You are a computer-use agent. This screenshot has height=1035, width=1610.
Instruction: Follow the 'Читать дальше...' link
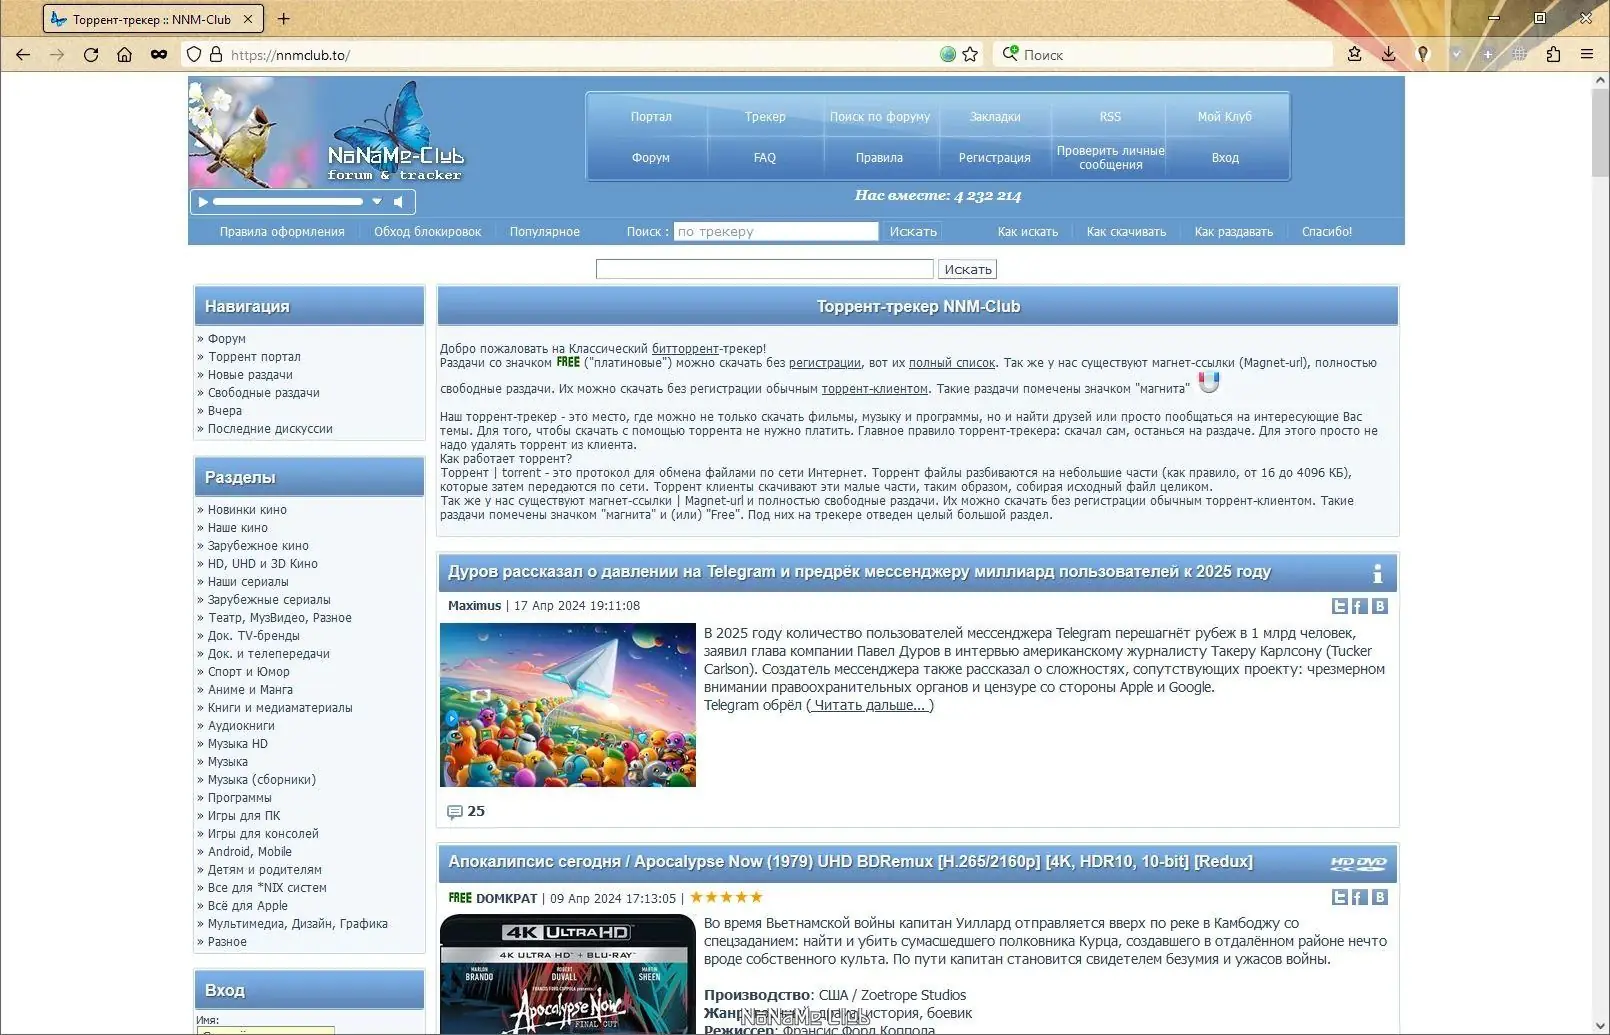pos(870,705)
